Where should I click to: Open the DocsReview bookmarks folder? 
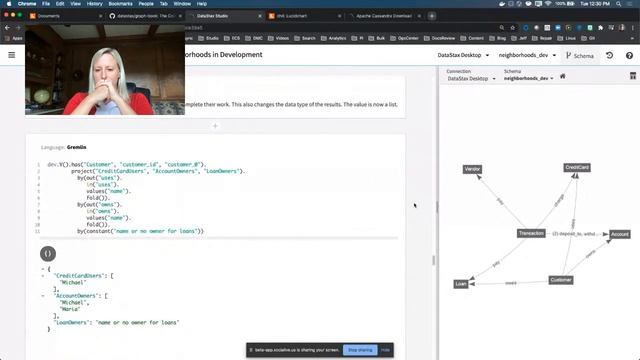(x=439, y=38)
